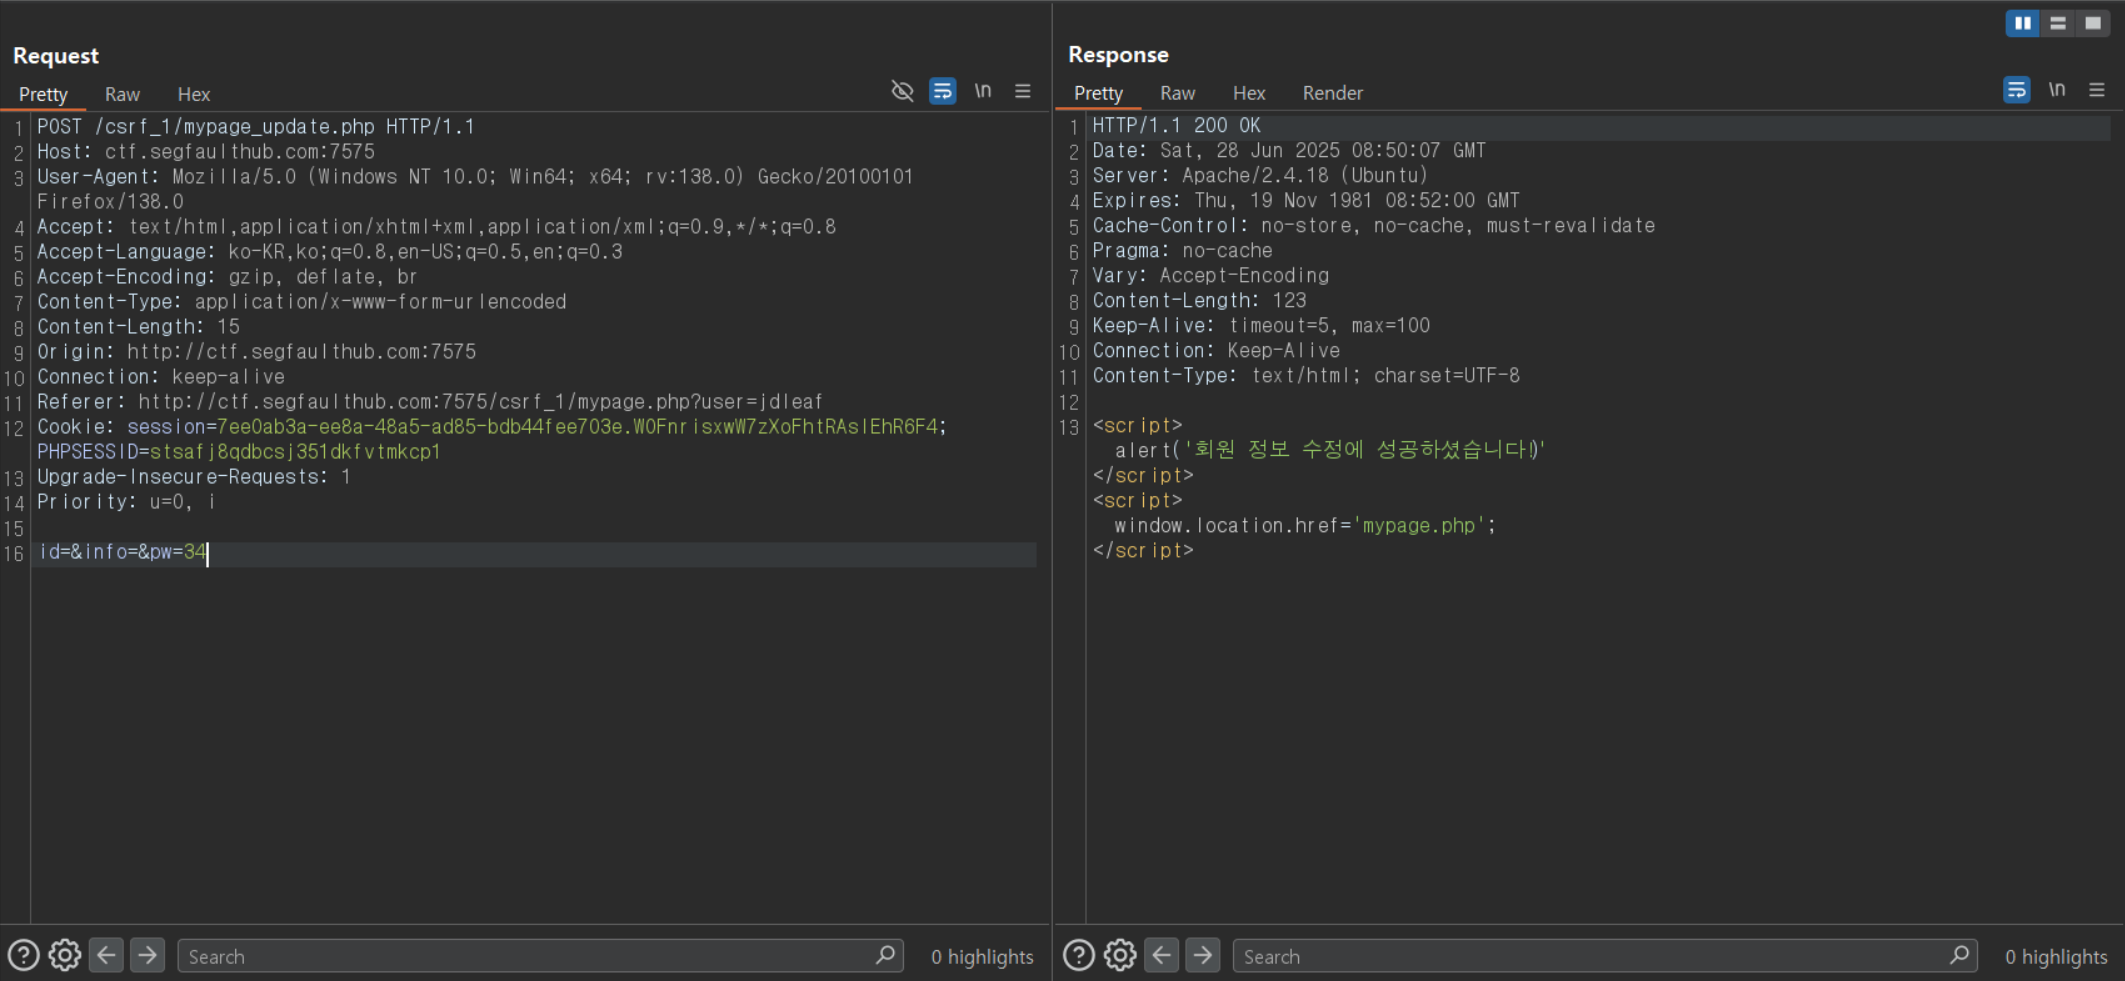Image resolution: width=2125 pixels, height=981 pixels.
Task: Select the Response Pretty tab
Action: tap(1098, 93)
